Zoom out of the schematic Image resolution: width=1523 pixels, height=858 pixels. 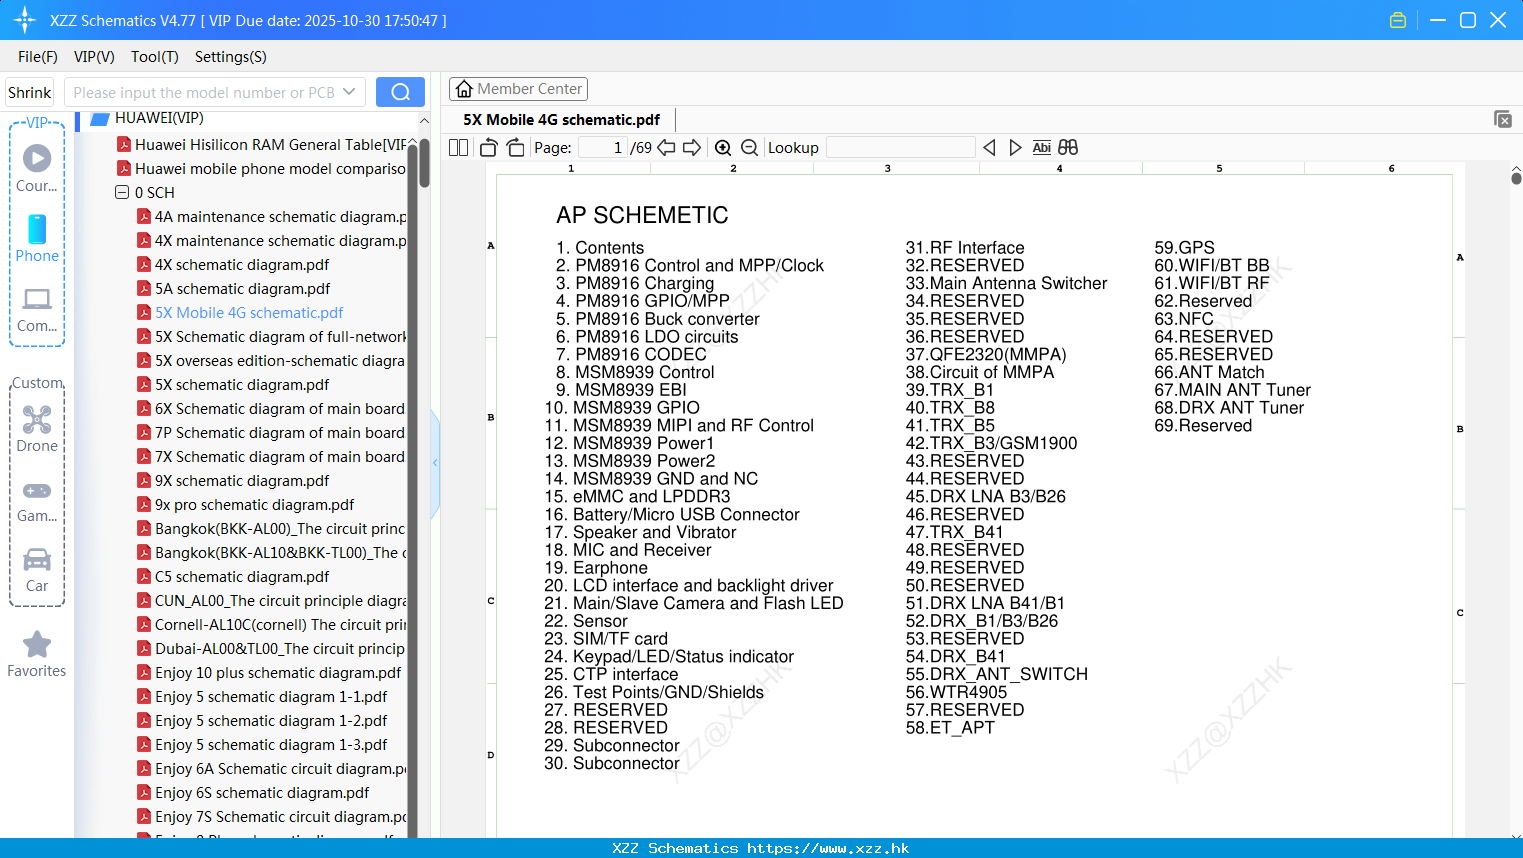749,148
